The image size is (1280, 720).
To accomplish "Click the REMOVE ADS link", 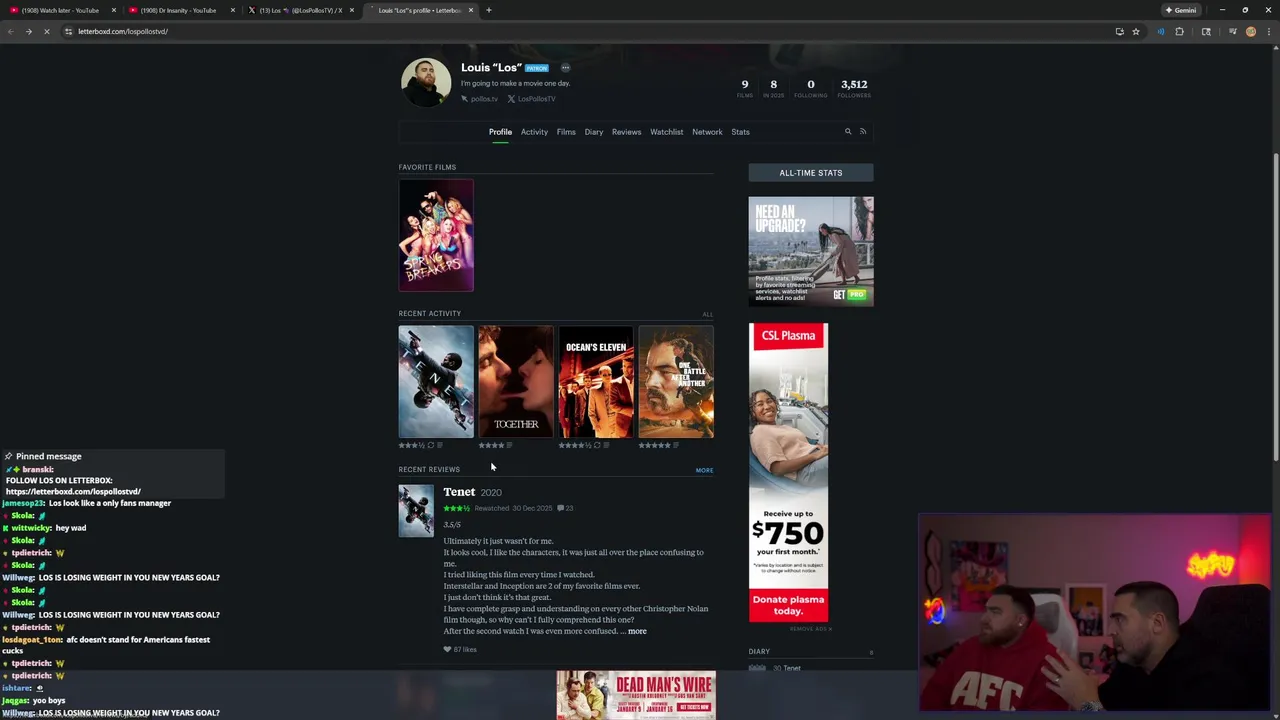I will tap(809, 629).
